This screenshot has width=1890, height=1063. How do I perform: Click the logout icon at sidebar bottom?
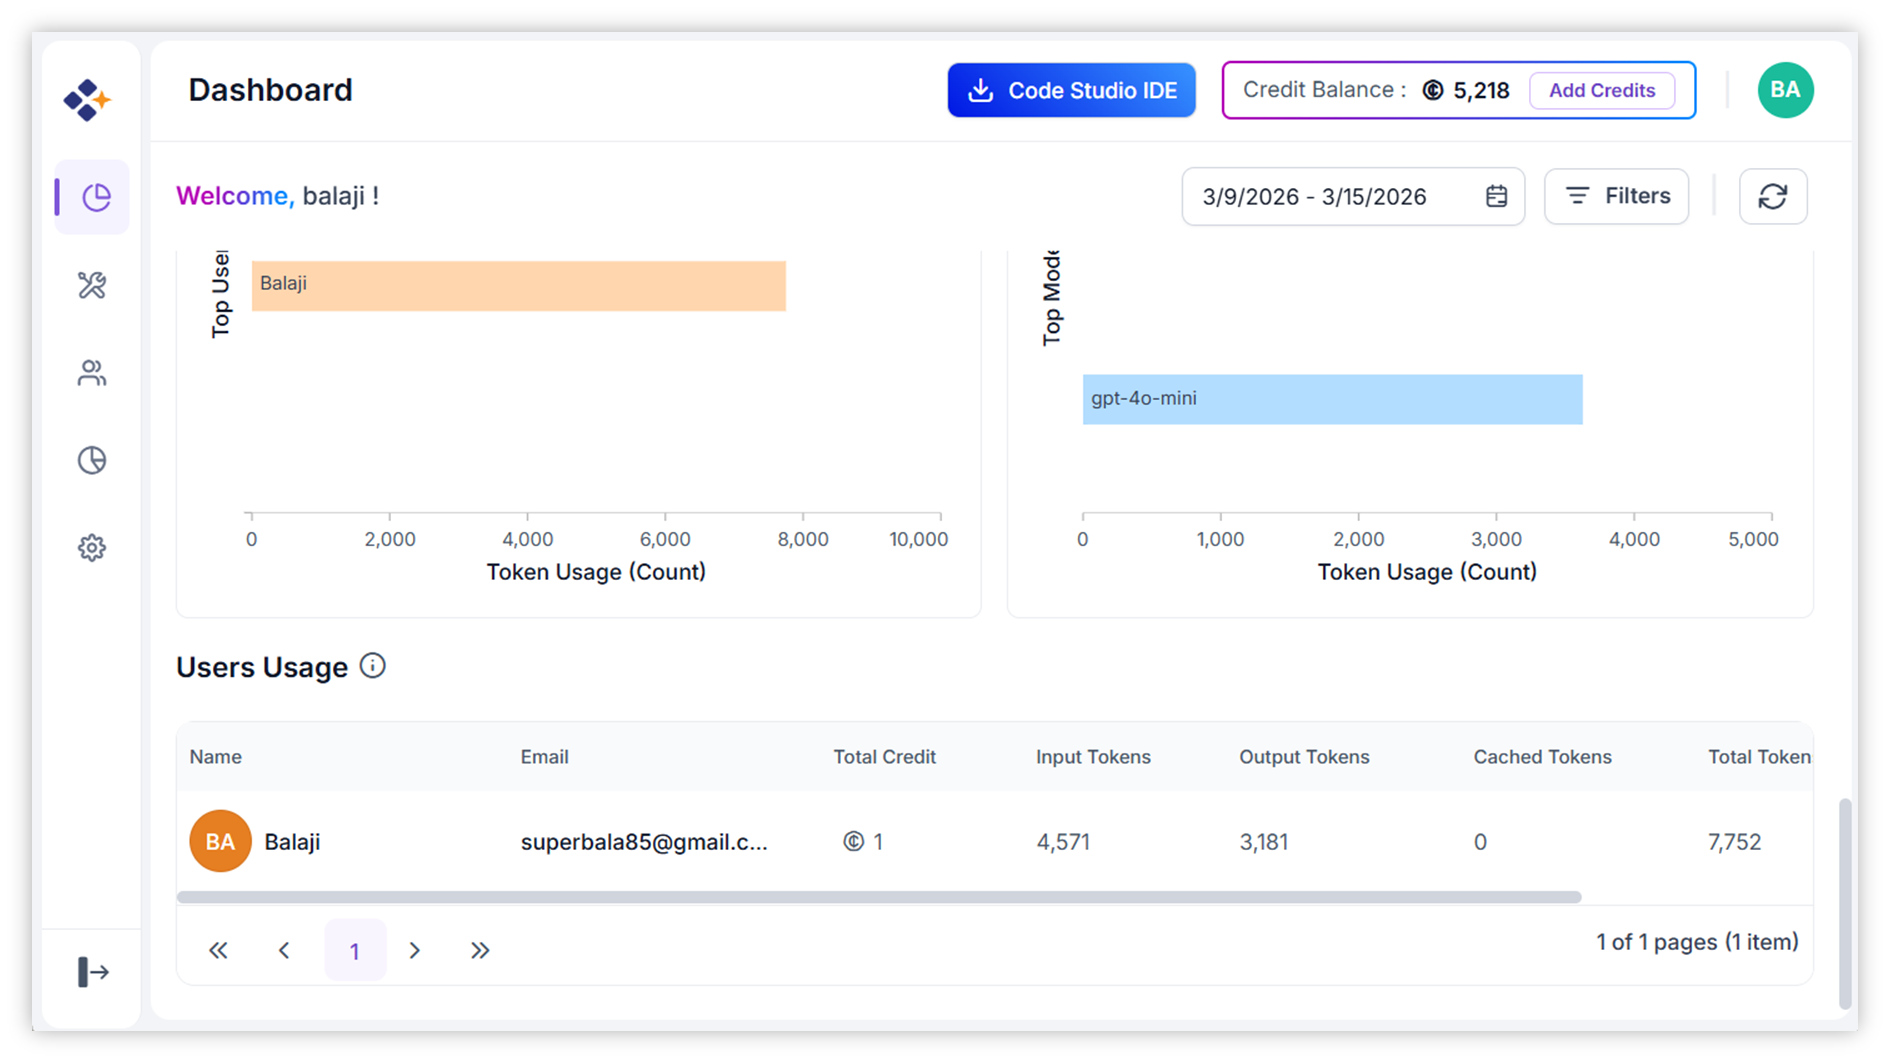pos(93,972)
